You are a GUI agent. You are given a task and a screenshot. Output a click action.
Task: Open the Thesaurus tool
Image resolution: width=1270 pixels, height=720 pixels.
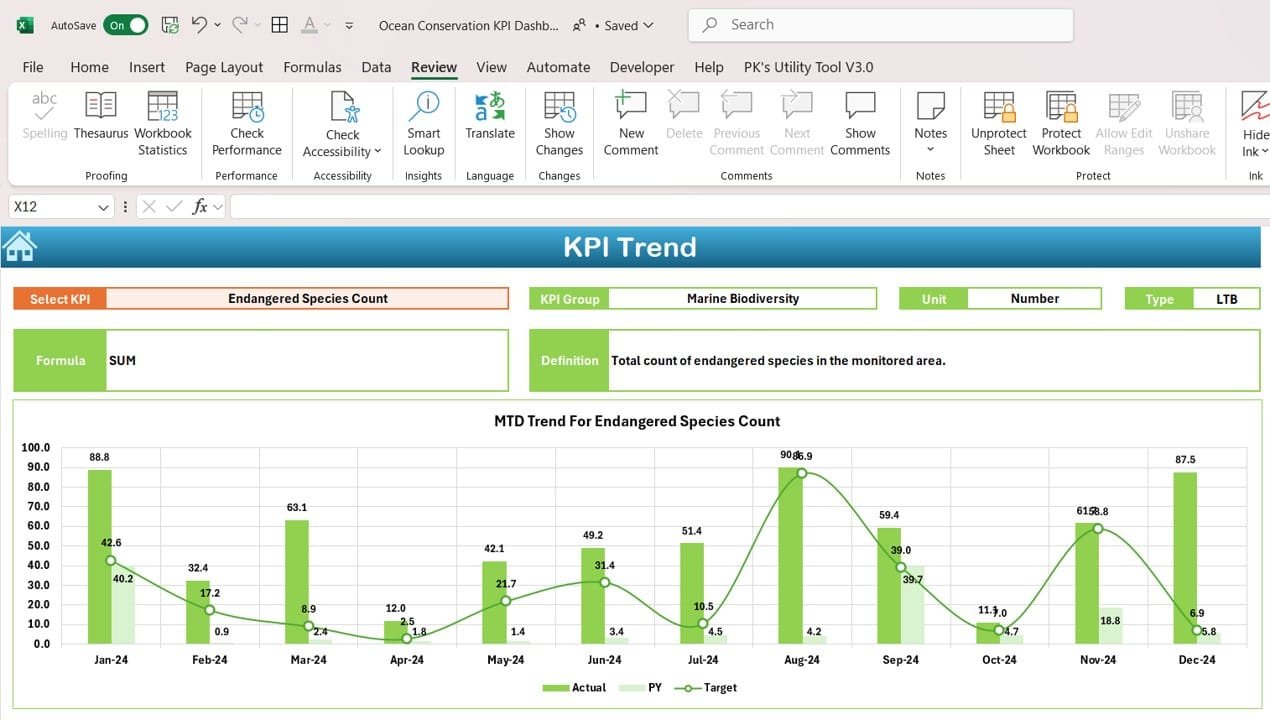101,116
